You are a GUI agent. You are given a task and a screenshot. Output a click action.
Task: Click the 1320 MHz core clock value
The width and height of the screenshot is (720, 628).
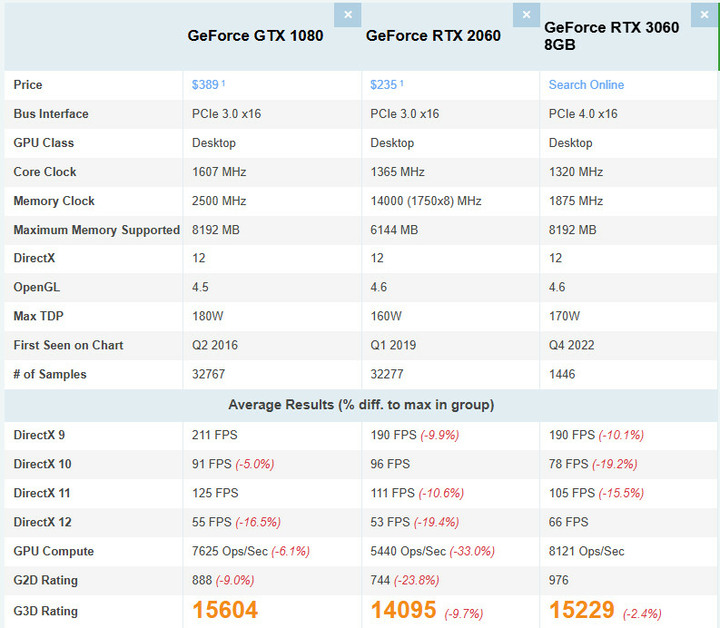576,172
